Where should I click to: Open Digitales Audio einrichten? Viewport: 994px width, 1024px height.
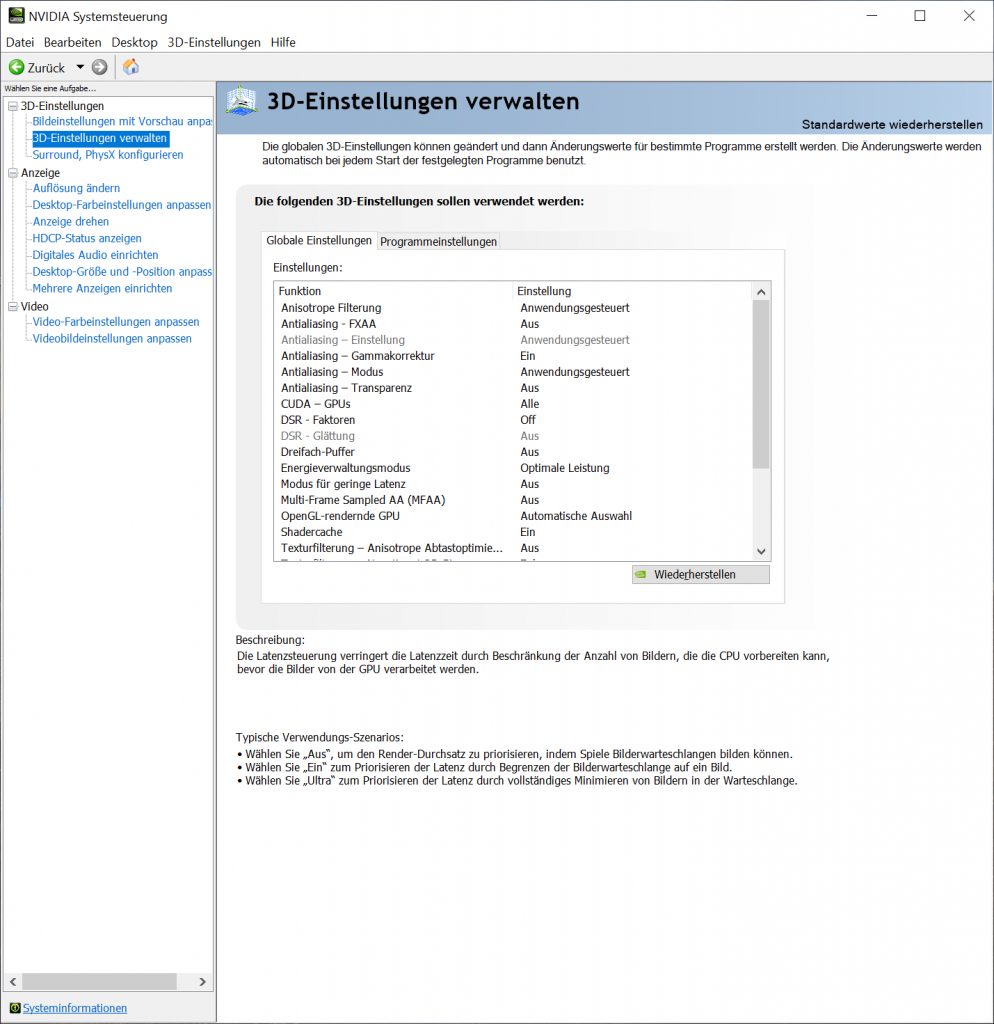95,255
